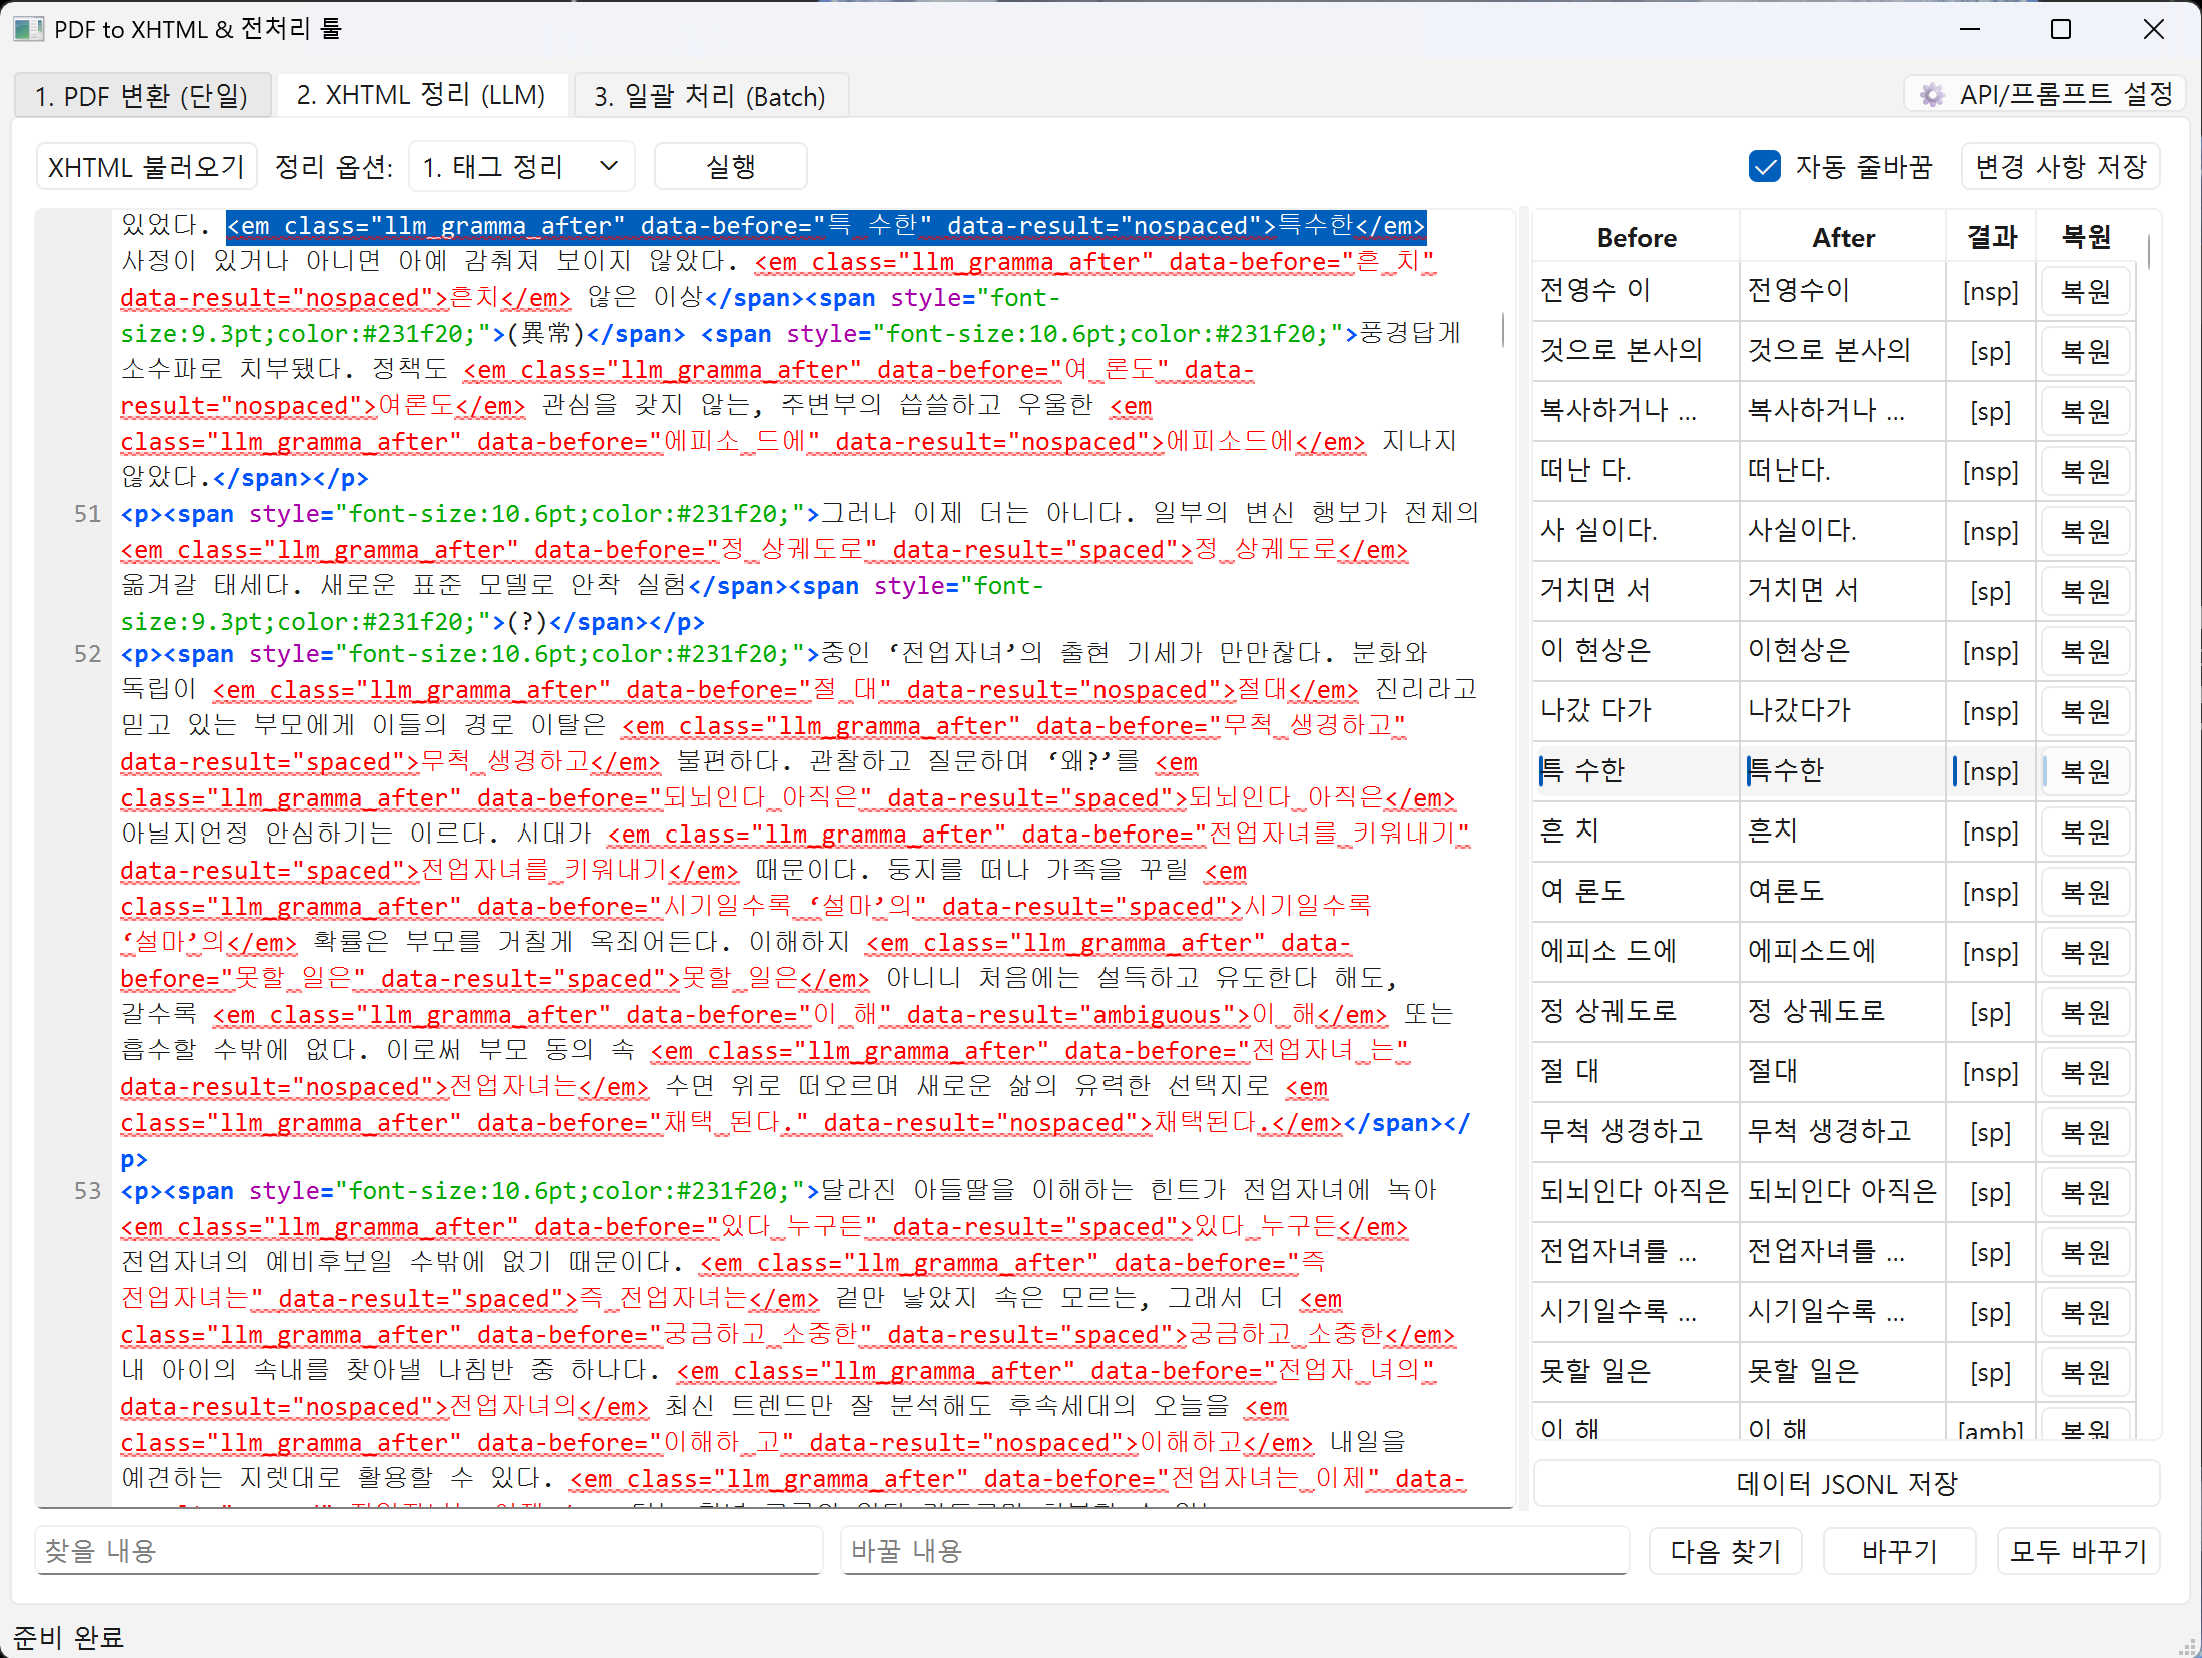This screenshot has height=1658, width=2202.
Task: Uncheck the 자동 줄바꿈 checkbox
Action: click(x=1765, y=166)
